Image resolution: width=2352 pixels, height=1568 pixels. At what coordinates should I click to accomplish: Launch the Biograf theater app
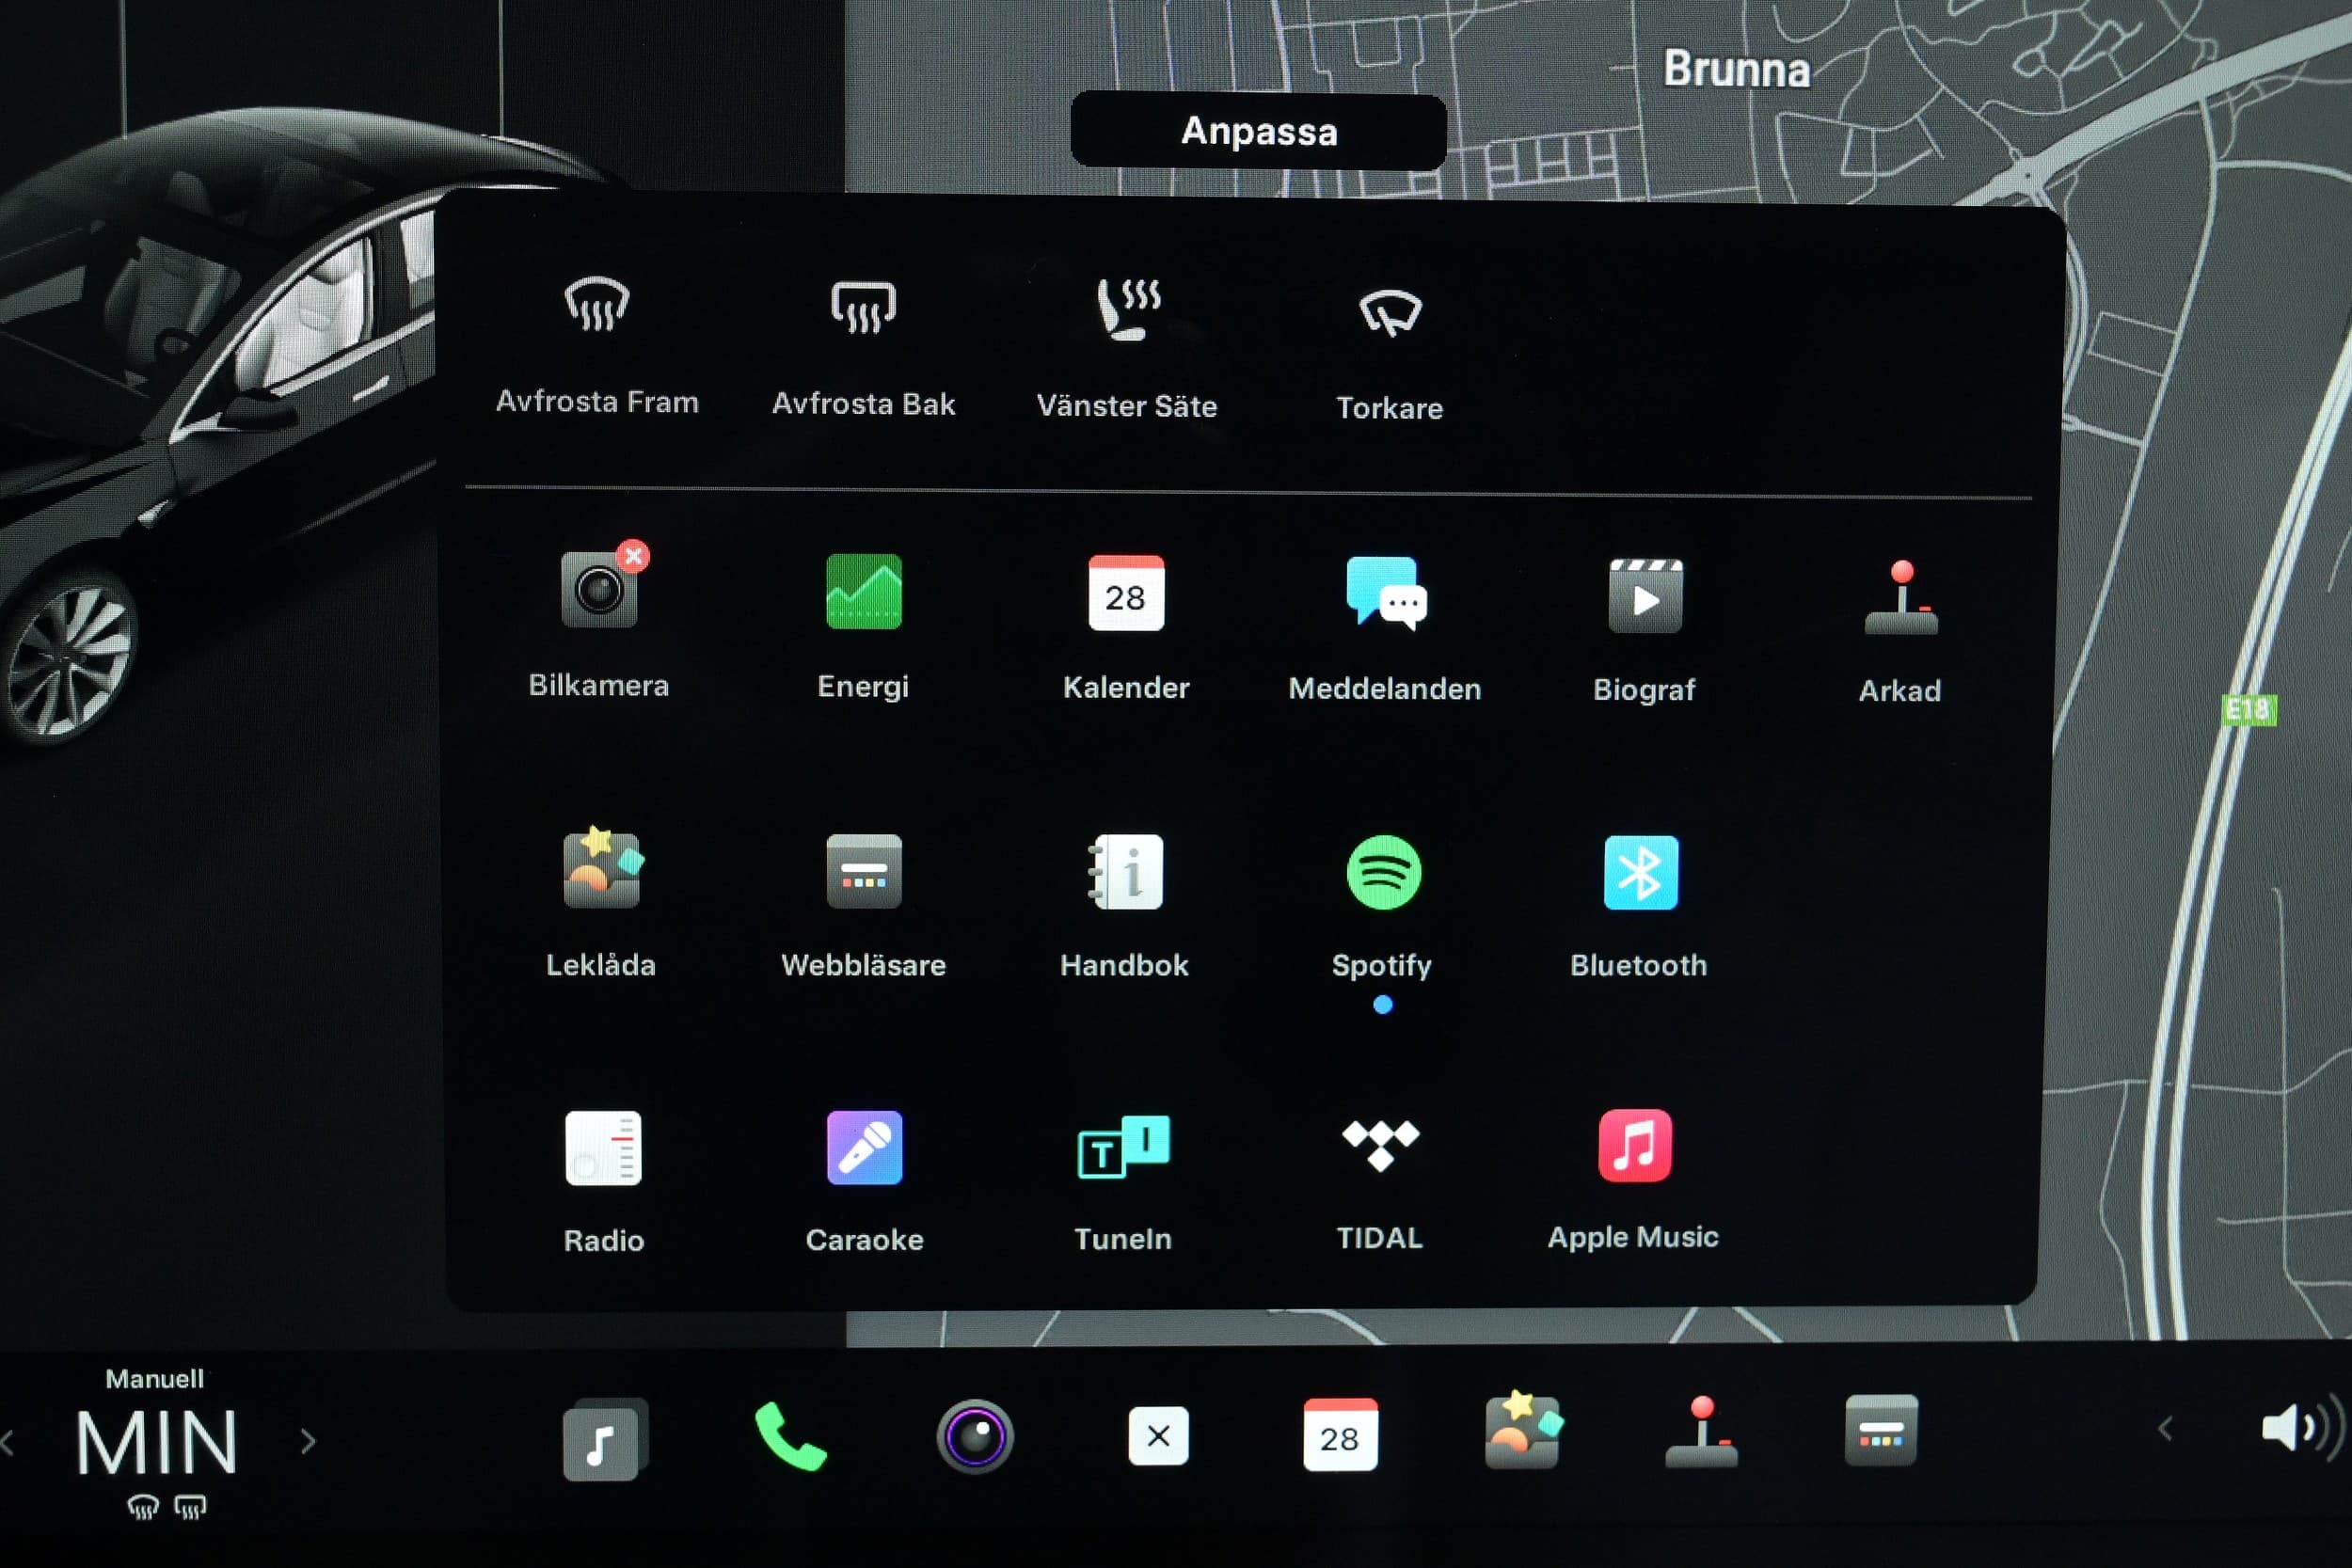[1645, 596]
